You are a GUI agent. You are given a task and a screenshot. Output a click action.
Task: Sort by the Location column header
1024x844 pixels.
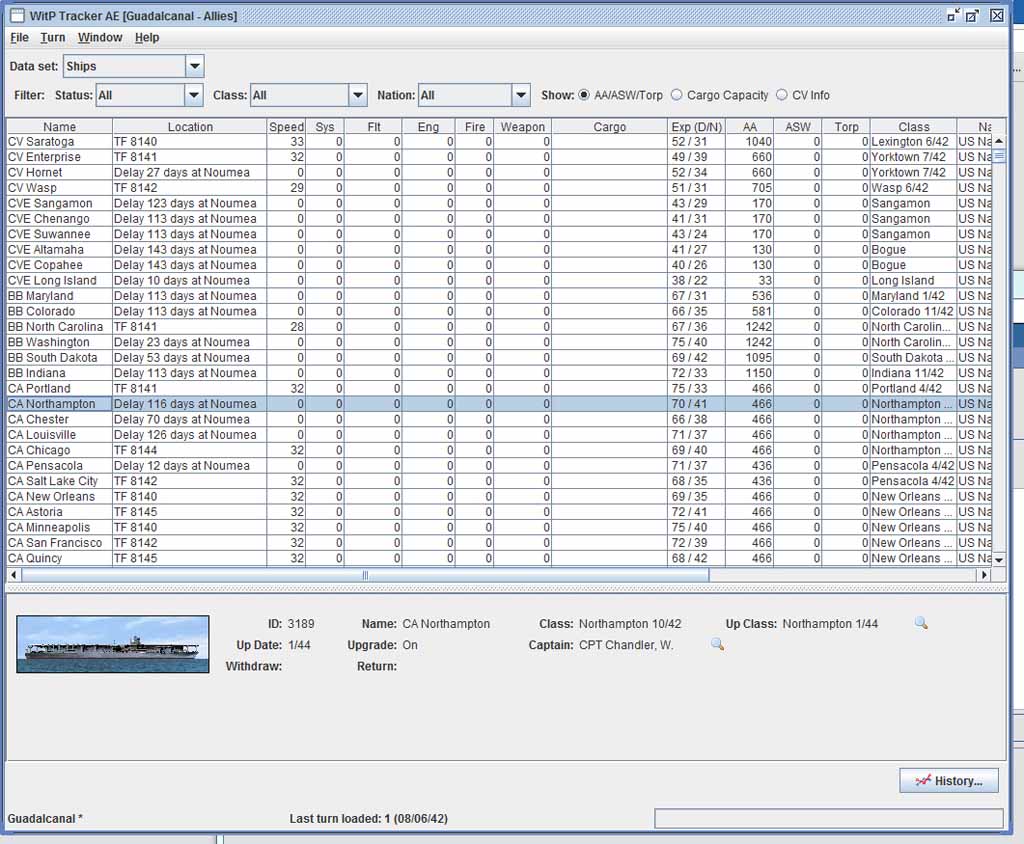pos(190,127)
